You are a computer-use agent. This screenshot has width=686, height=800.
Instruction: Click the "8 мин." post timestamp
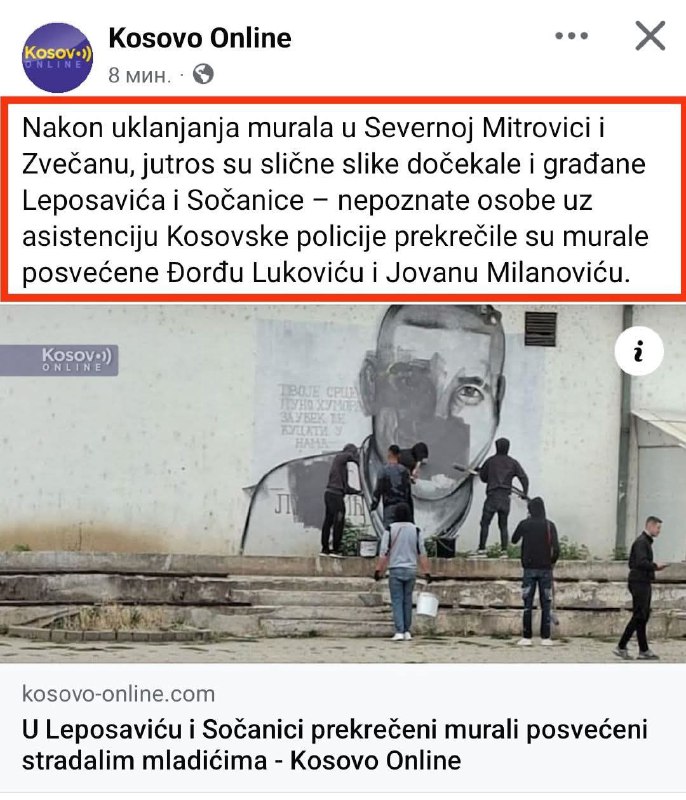point(139,75)
